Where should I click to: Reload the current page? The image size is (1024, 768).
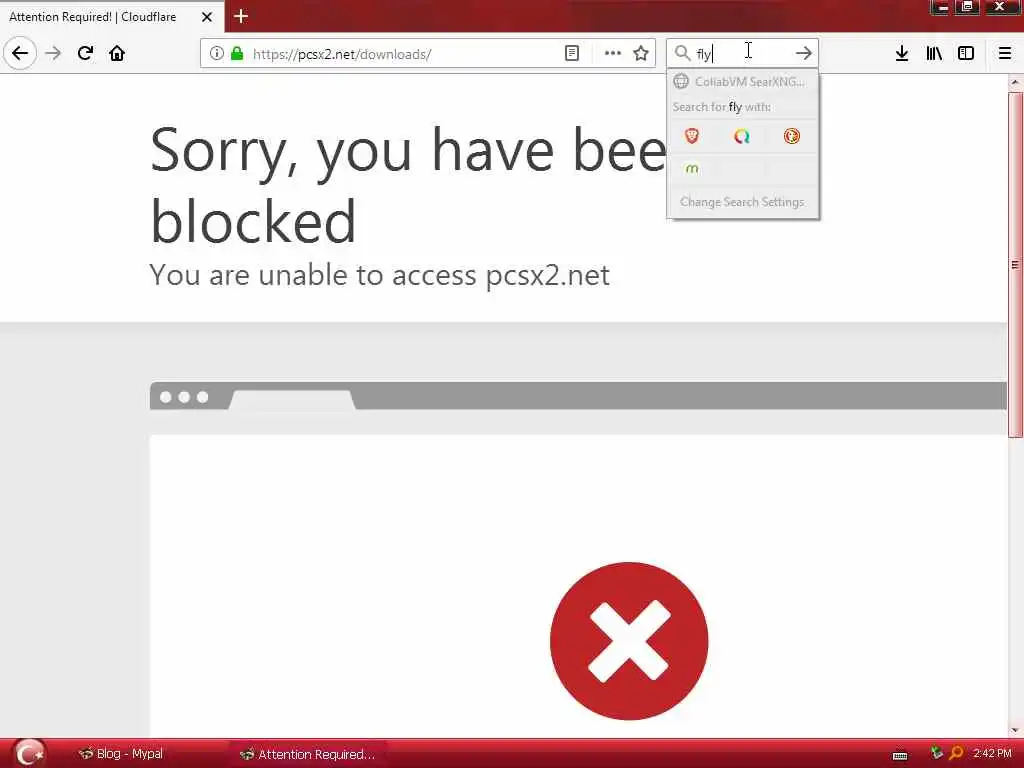coord(85,53)
